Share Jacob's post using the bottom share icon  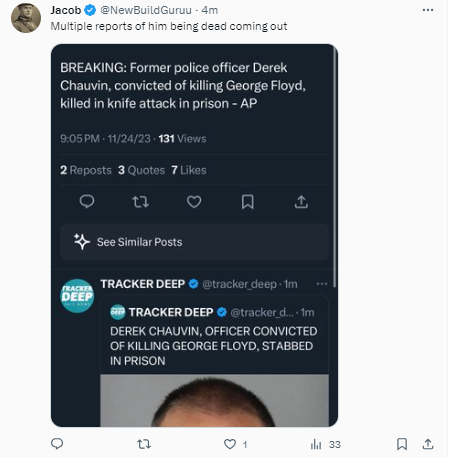coord(428,444)
